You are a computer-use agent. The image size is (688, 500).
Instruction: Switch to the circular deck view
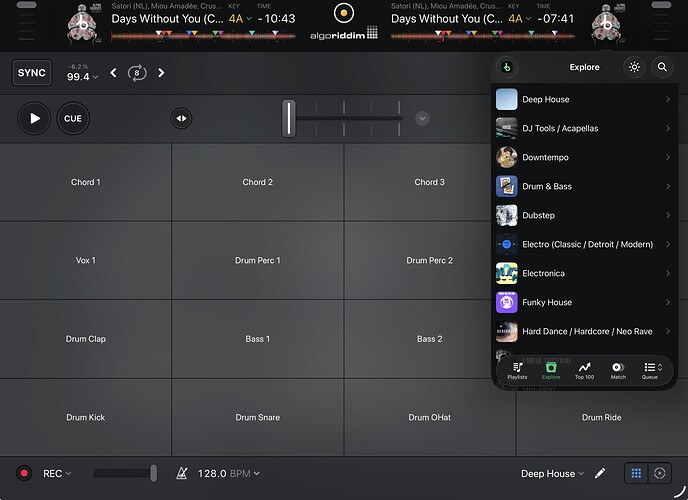[x=659, y=473]
